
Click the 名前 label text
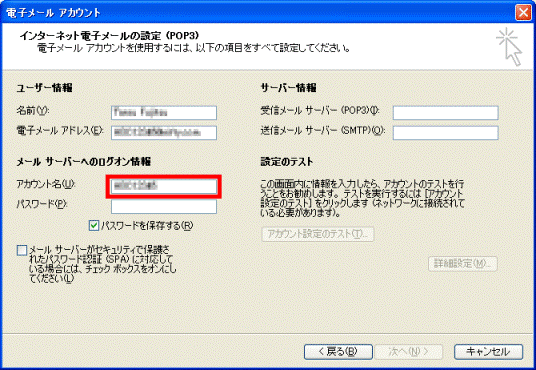point(33,110)
